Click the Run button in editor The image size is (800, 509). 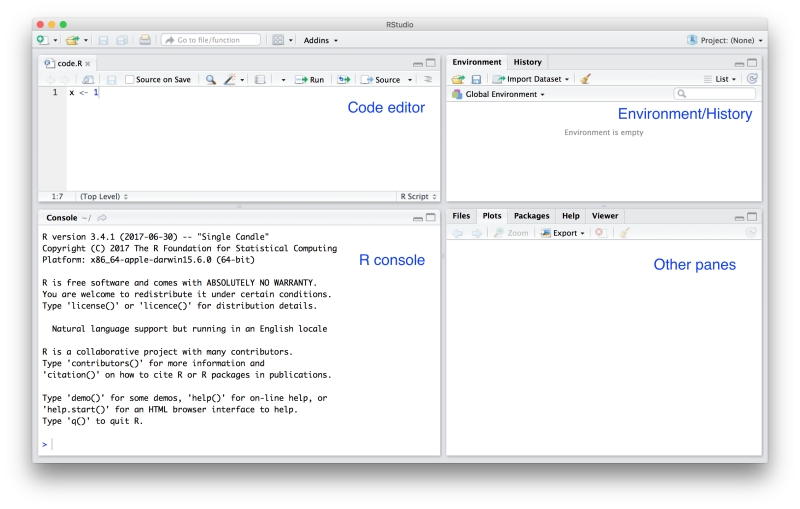coord(310,80)
